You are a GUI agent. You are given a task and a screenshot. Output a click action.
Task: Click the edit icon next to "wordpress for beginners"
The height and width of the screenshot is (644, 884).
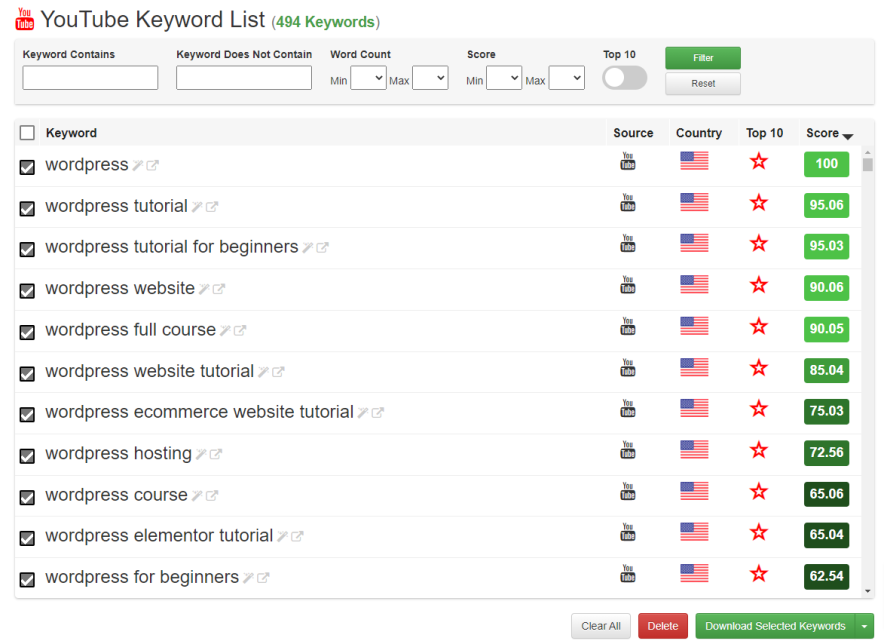pos(246,577)
